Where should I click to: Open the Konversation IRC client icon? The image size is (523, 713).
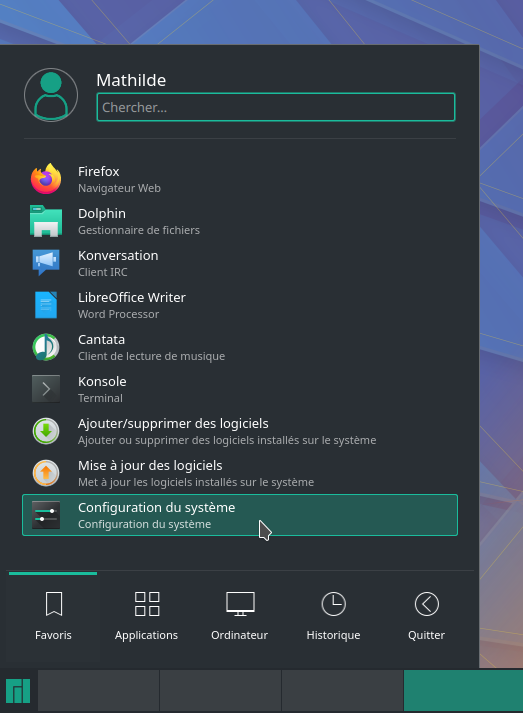pos(46,262)
